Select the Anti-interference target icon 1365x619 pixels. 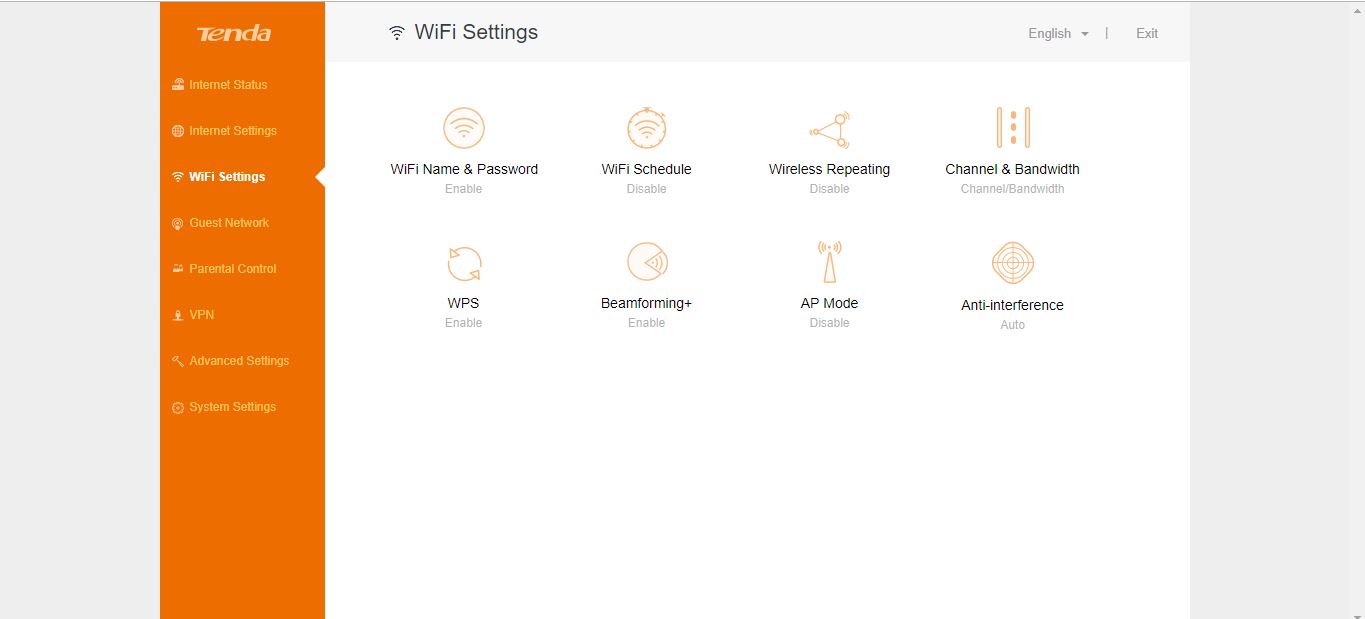[x=1013, y=263]
